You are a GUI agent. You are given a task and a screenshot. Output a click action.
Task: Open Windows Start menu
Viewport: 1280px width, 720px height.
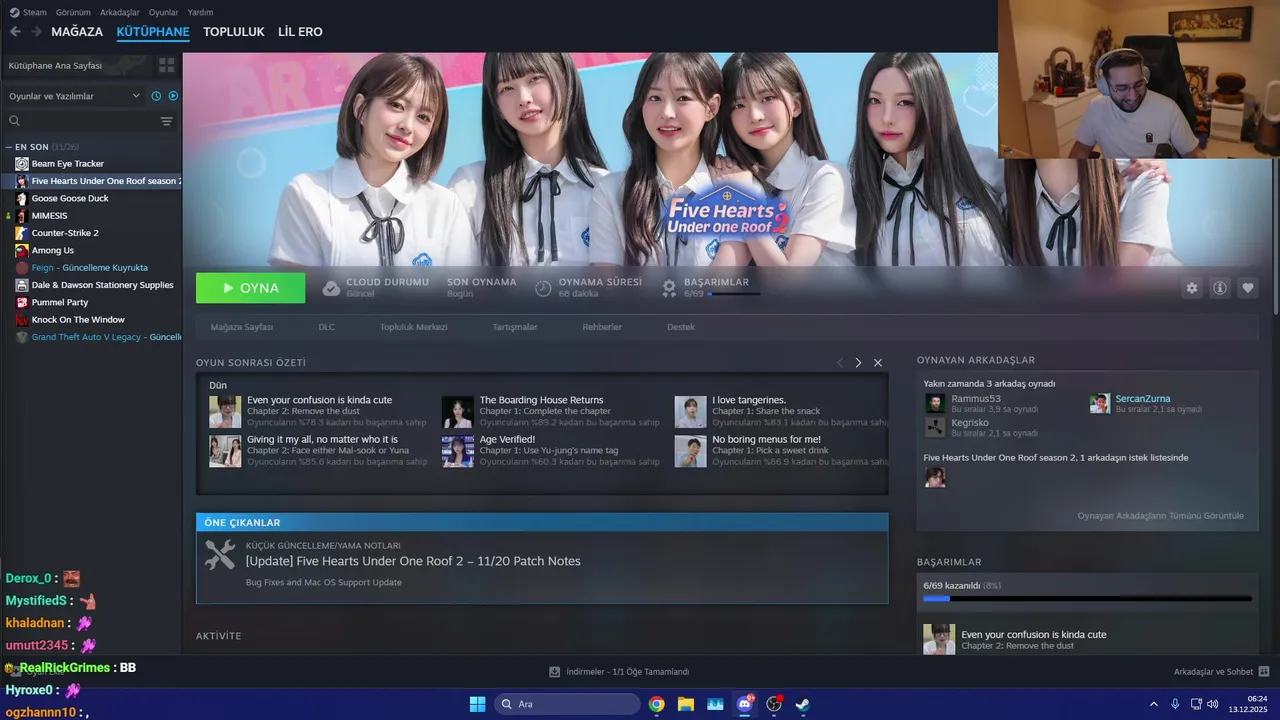[x=477, y=704]
